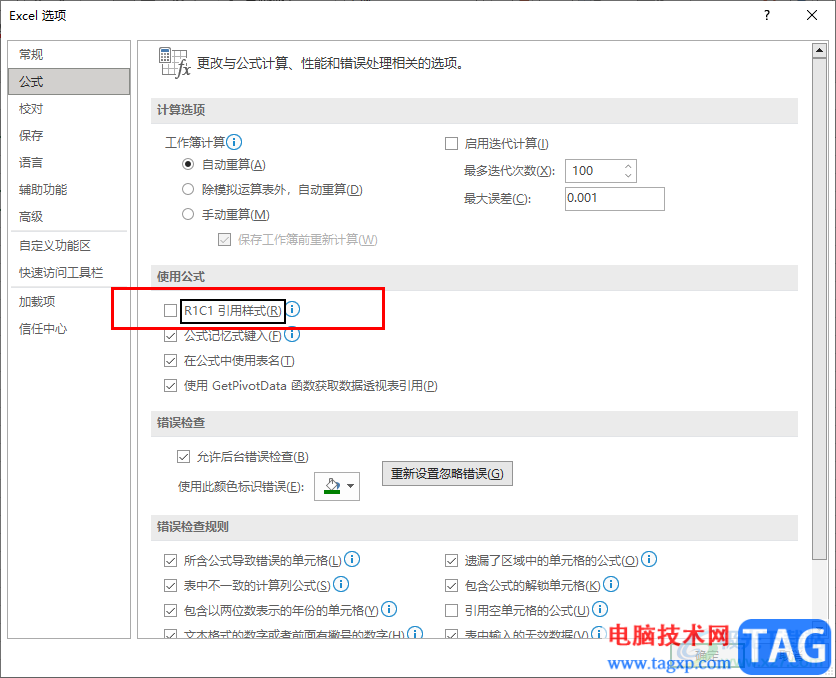Screen dimensions: 836x678
Task: Decrease 最多迭代次数 with spinner down arrow
Action: [628, 175]
